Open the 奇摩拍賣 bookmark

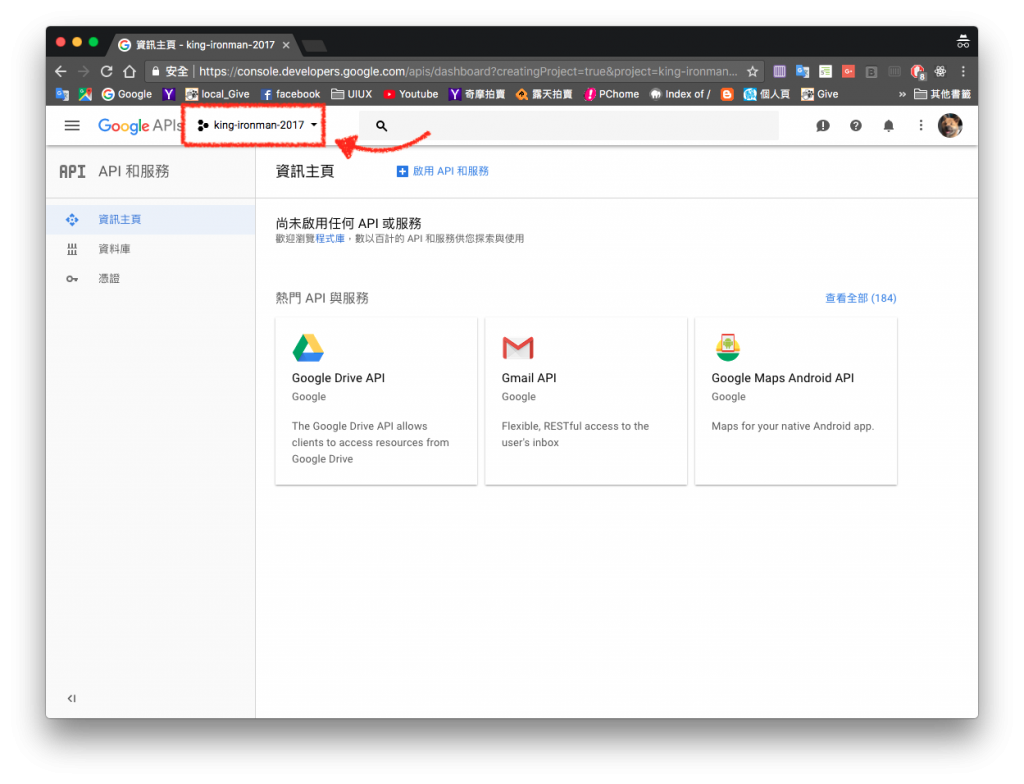click(x=477, y=94)
